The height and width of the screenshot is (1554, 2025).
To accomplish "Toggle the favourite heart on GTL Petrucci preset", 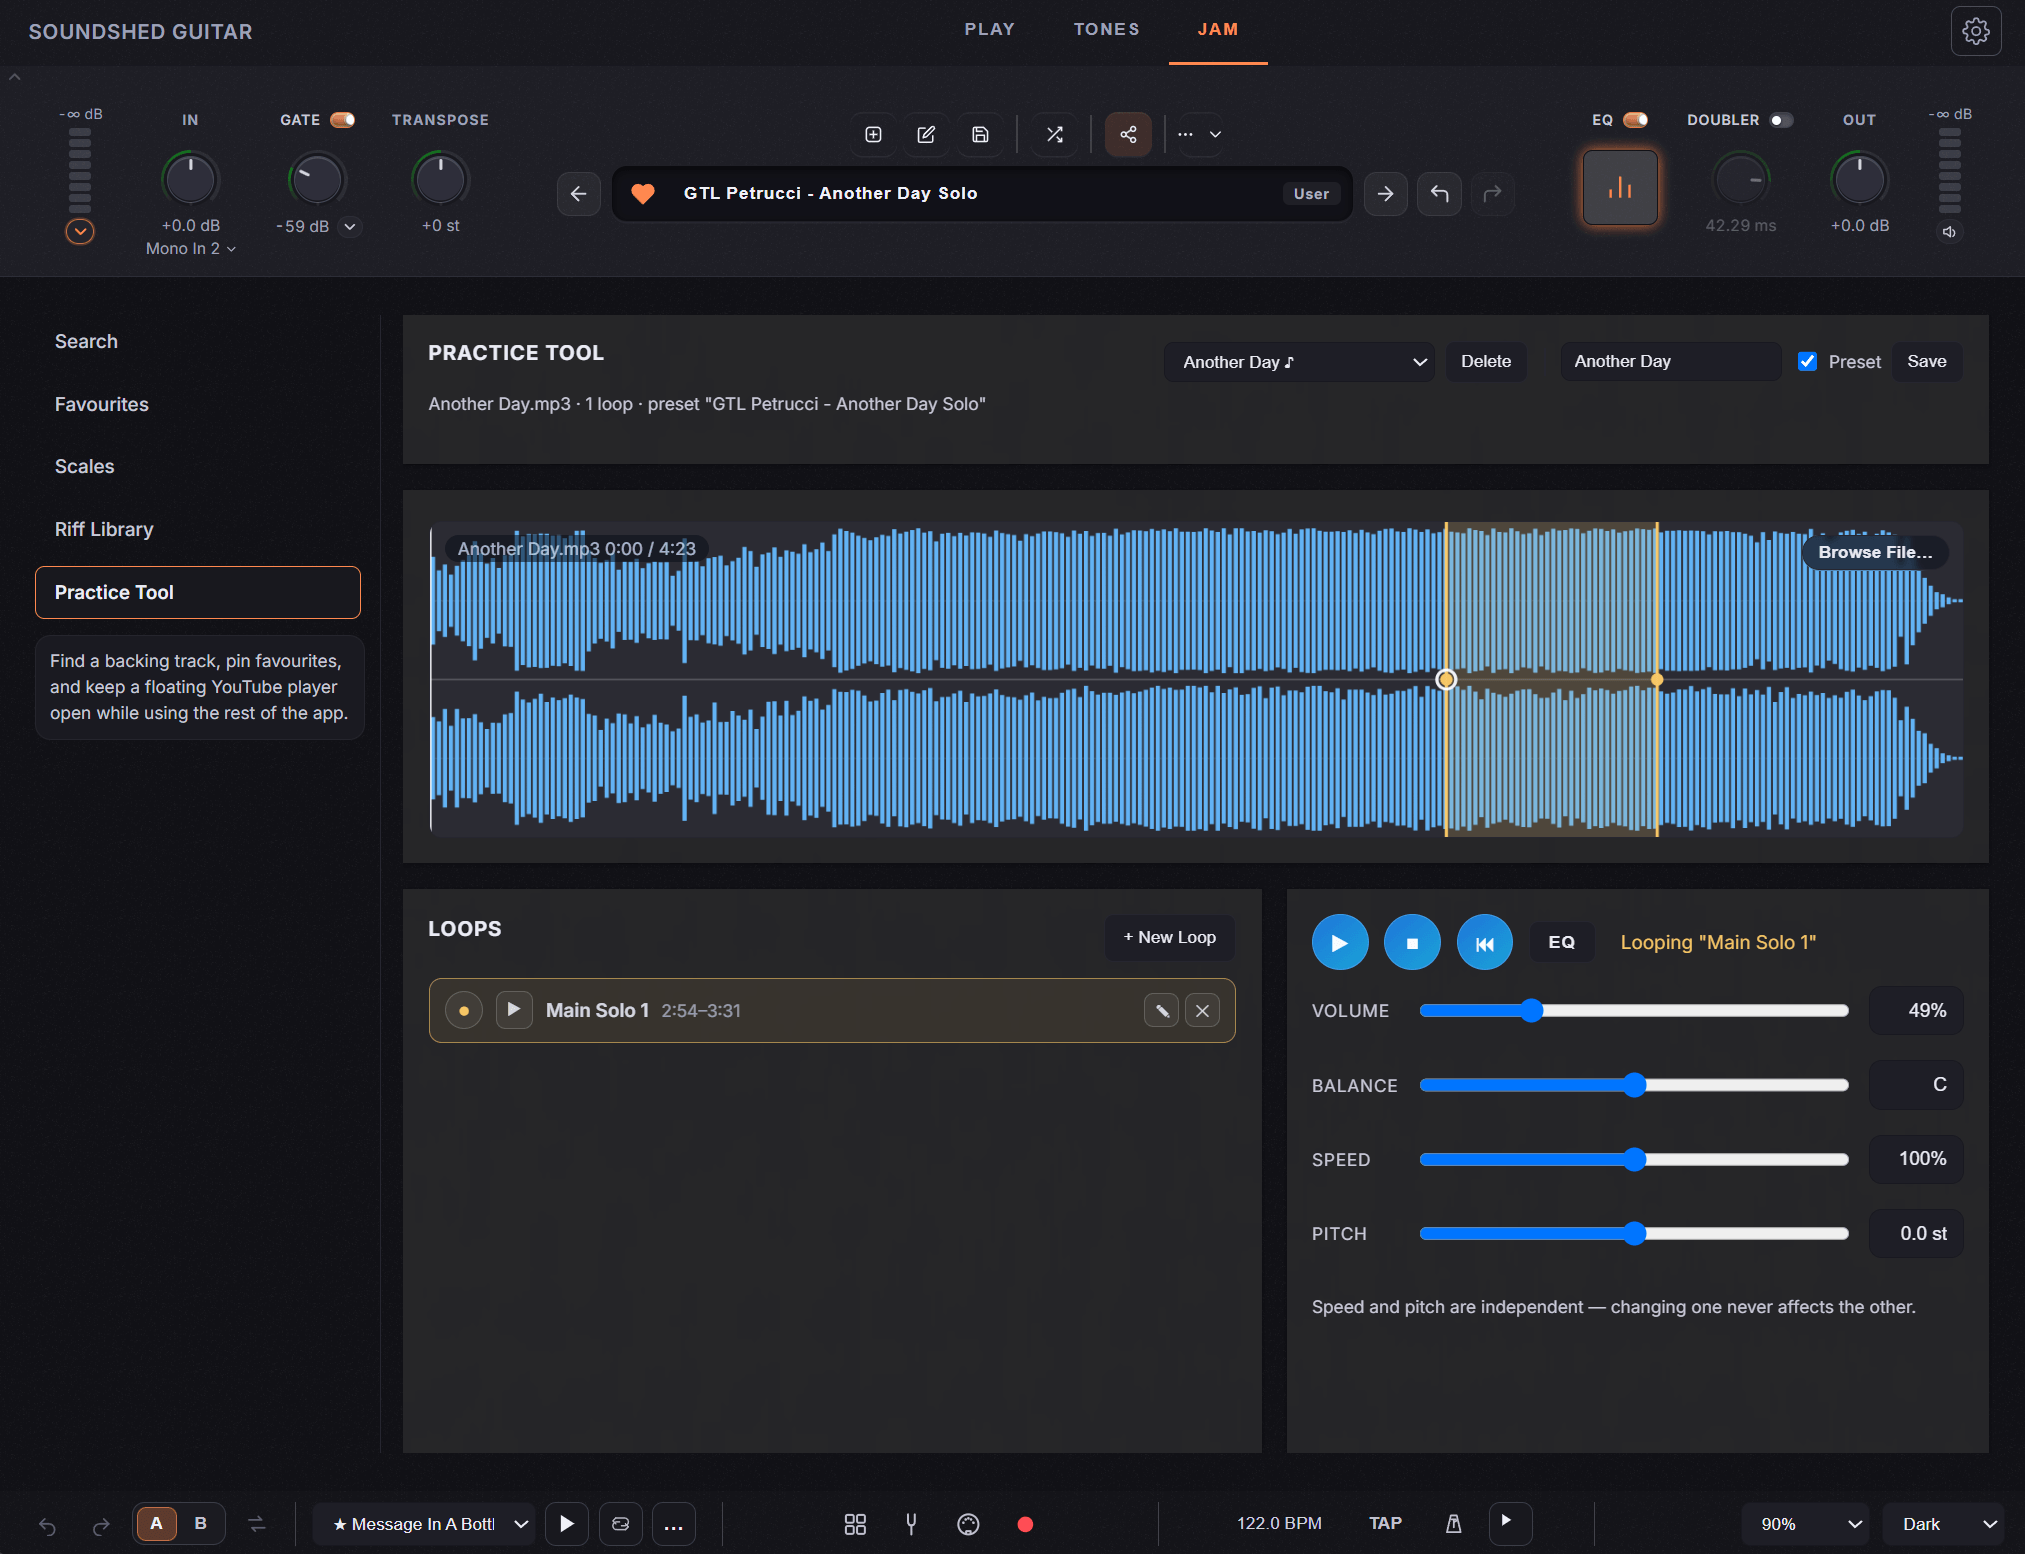I will click(x=643, y=193).
